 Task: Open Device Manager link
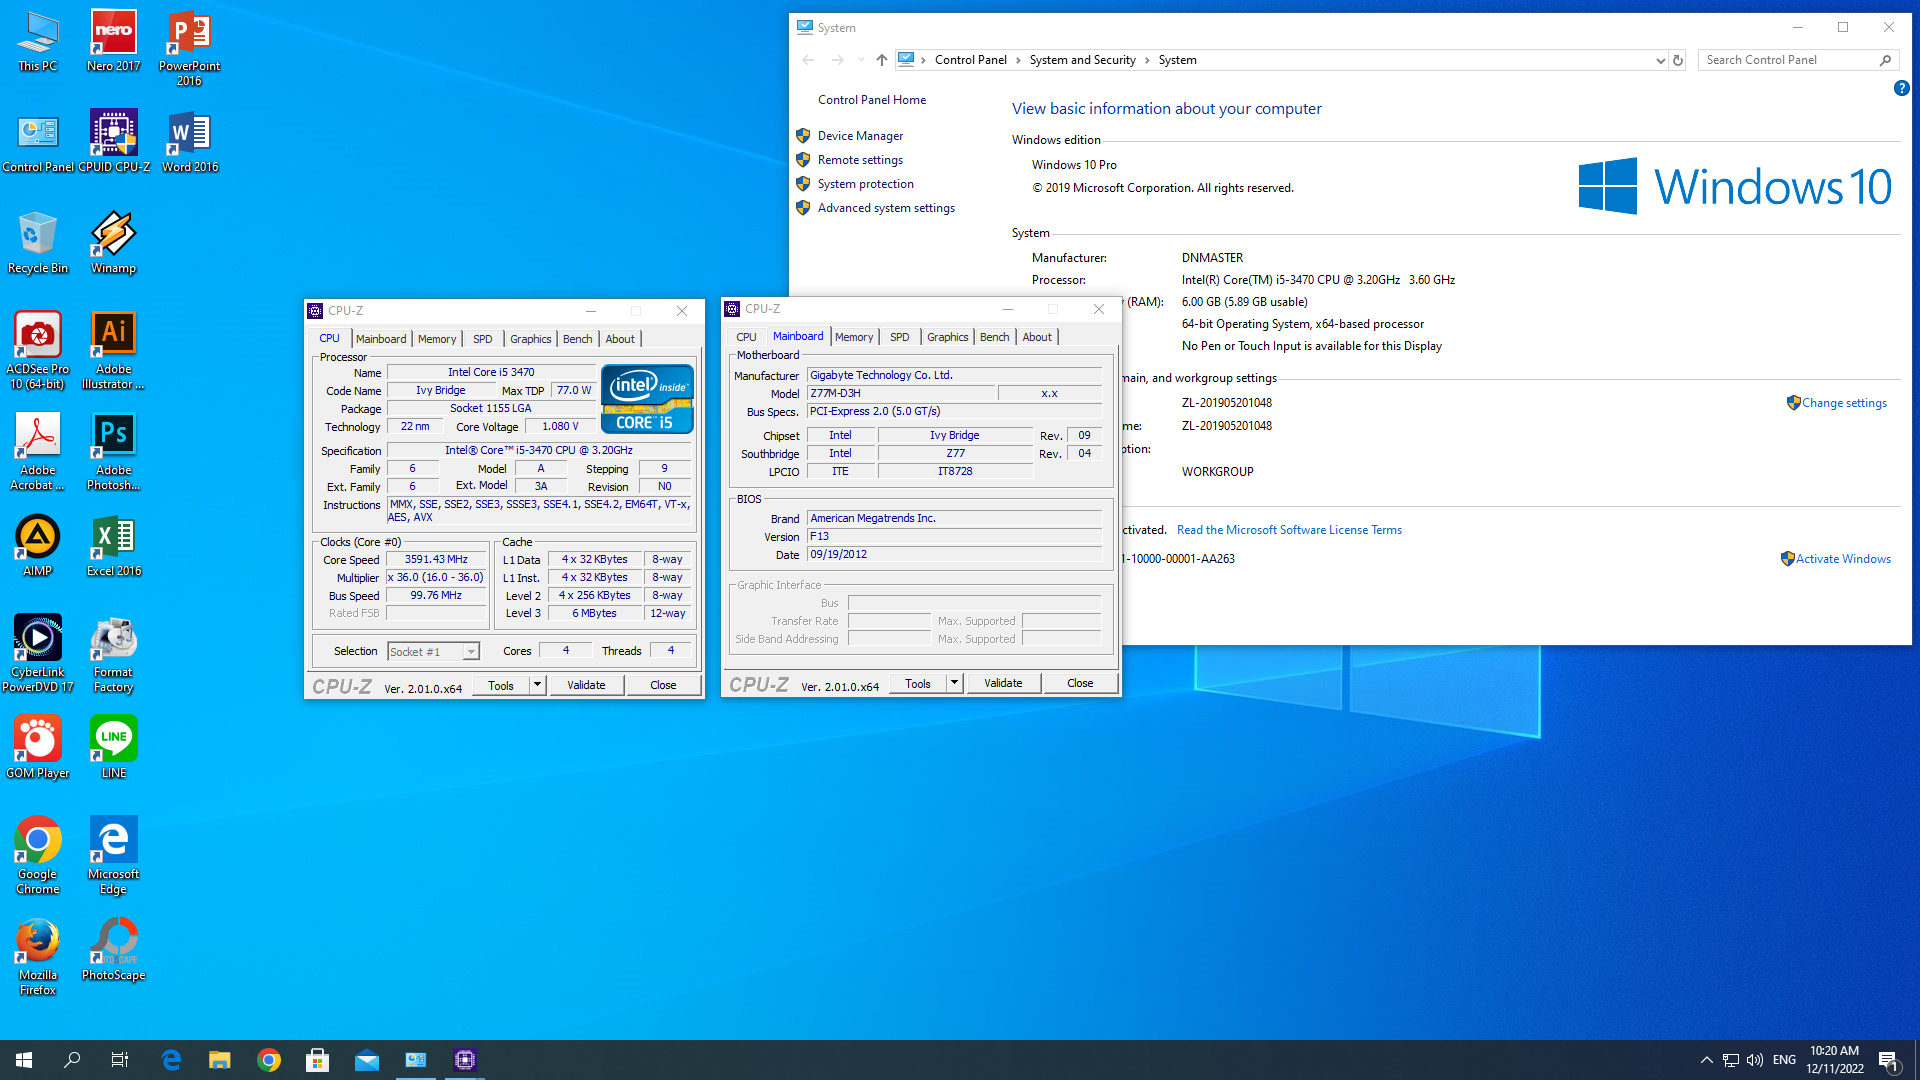[x=860, y=136]
